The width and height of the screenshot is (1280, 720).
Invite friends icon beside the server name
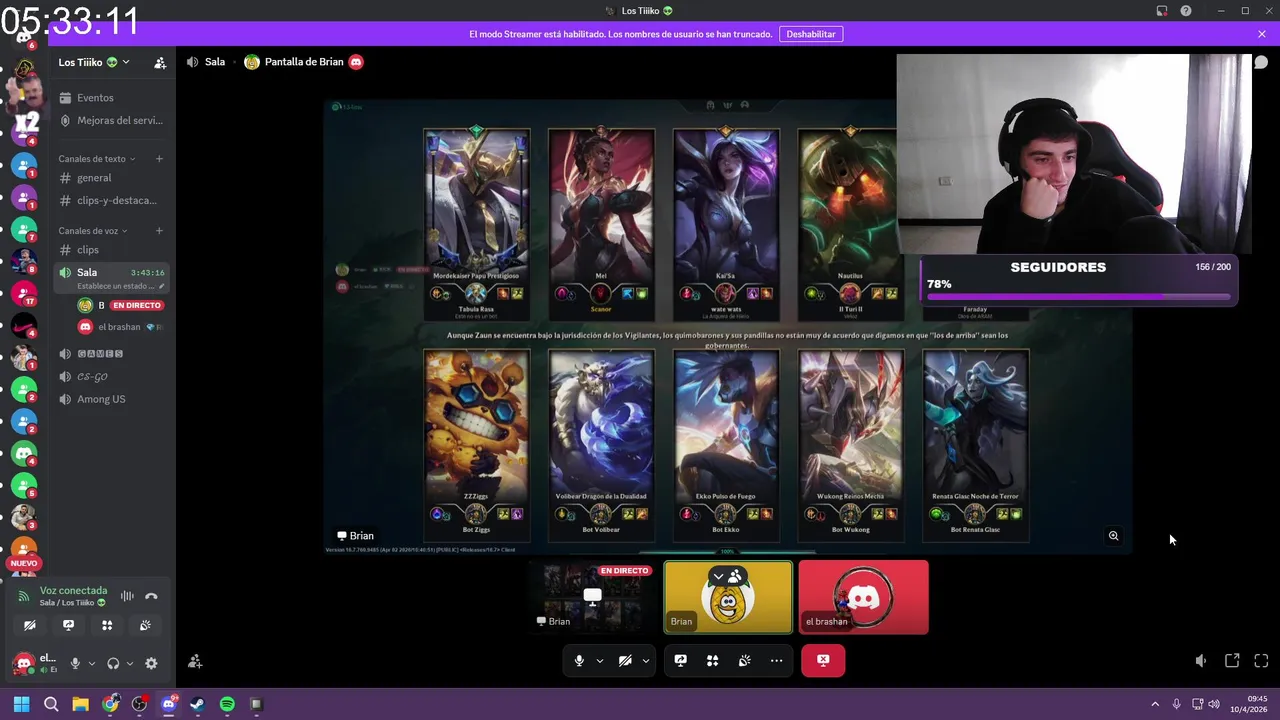tap(160, 62)
